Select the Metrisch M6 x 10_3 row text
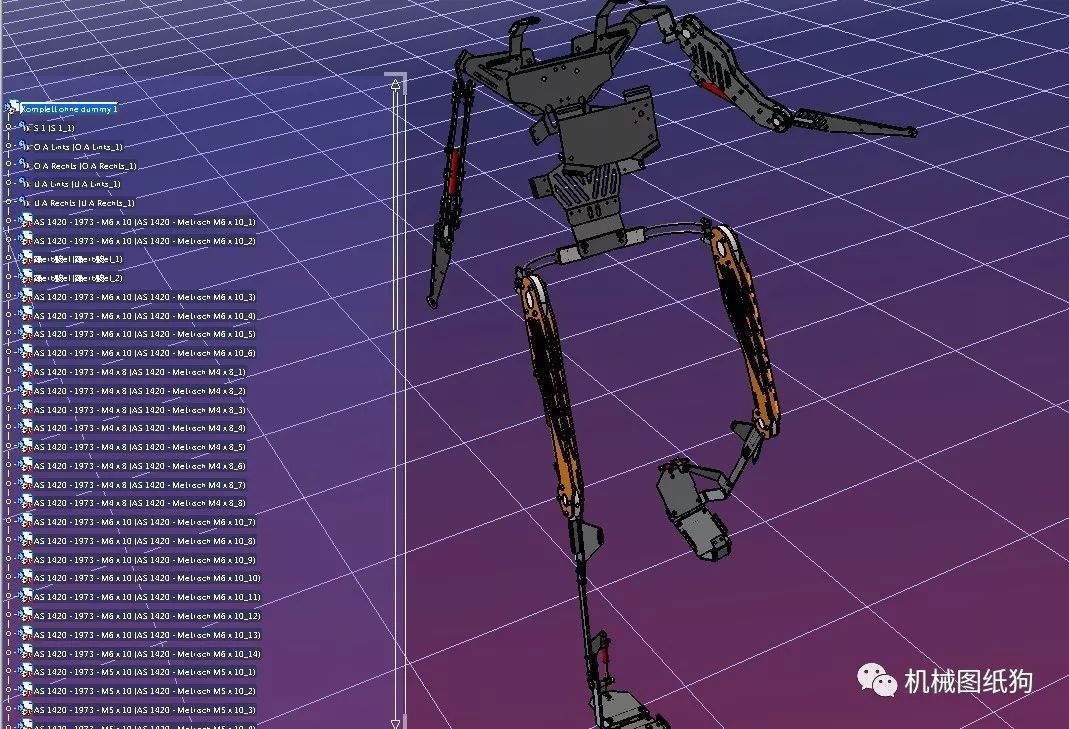 [x=145, y=297]
